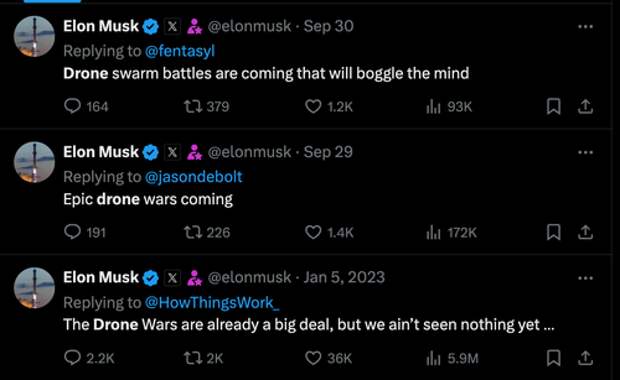Like the Epic drone wars coming tweet
This screenshot has height=380, width=620.
tap(313, 232)
